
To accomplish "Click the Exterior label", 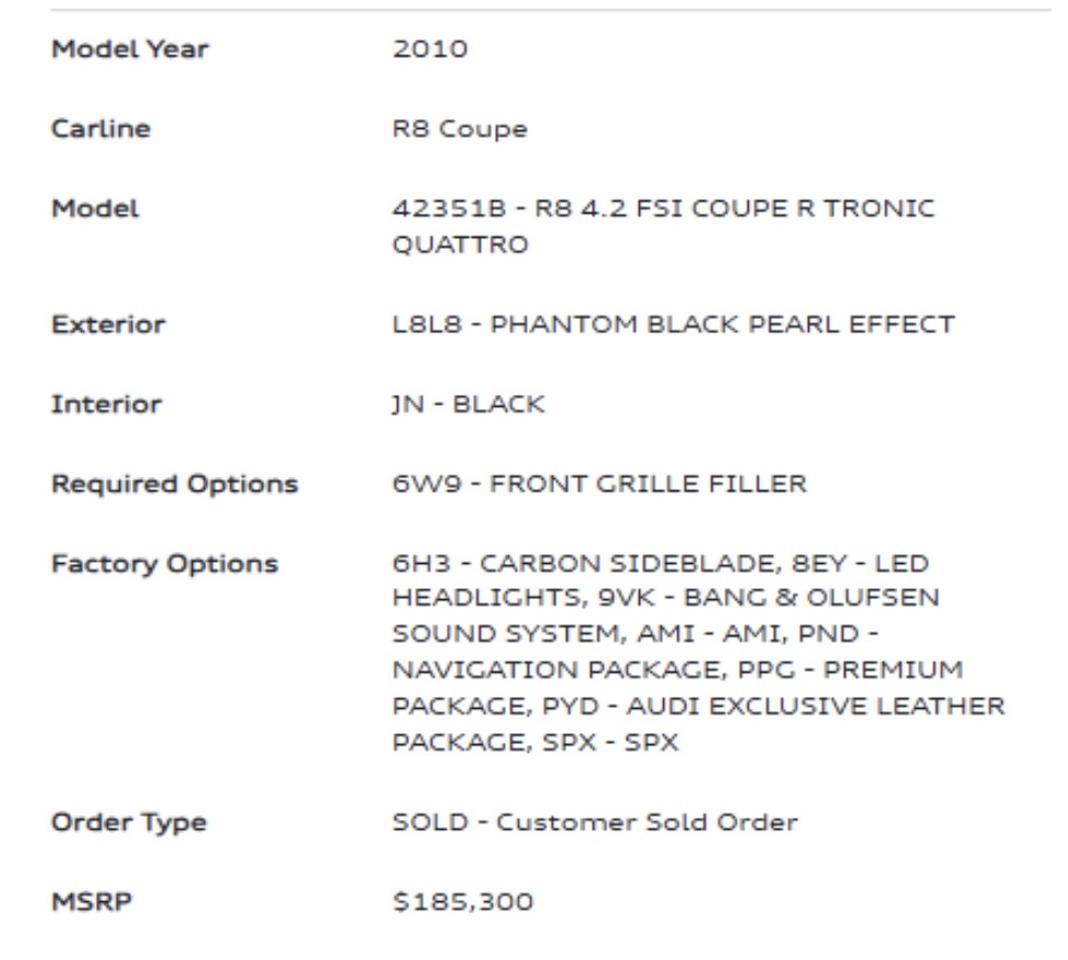I will 108,325.
